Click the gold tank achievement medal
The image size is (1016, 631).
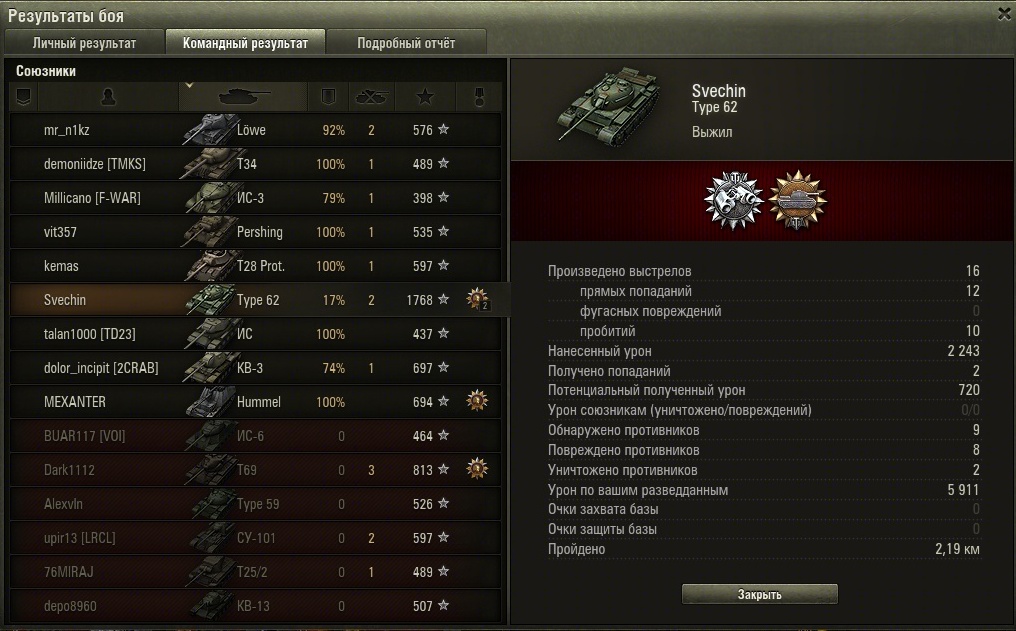point(797,200)
